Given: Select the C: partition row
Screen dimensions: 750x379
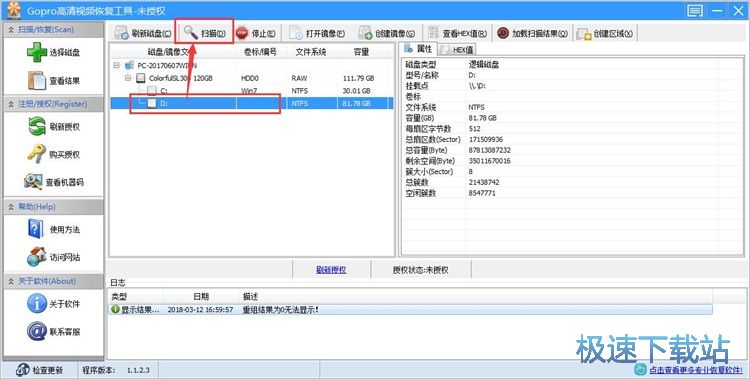Looking at the screenshot, I should (x=252, y=90).
